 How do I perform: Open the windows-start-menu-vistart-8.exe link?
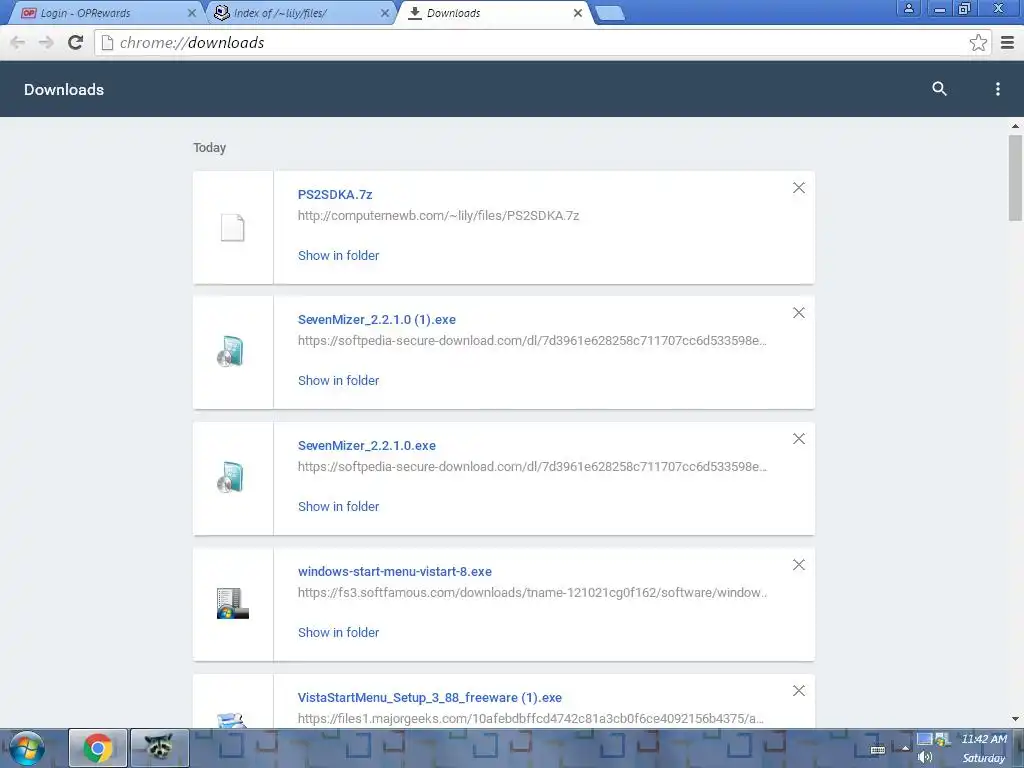395,571
